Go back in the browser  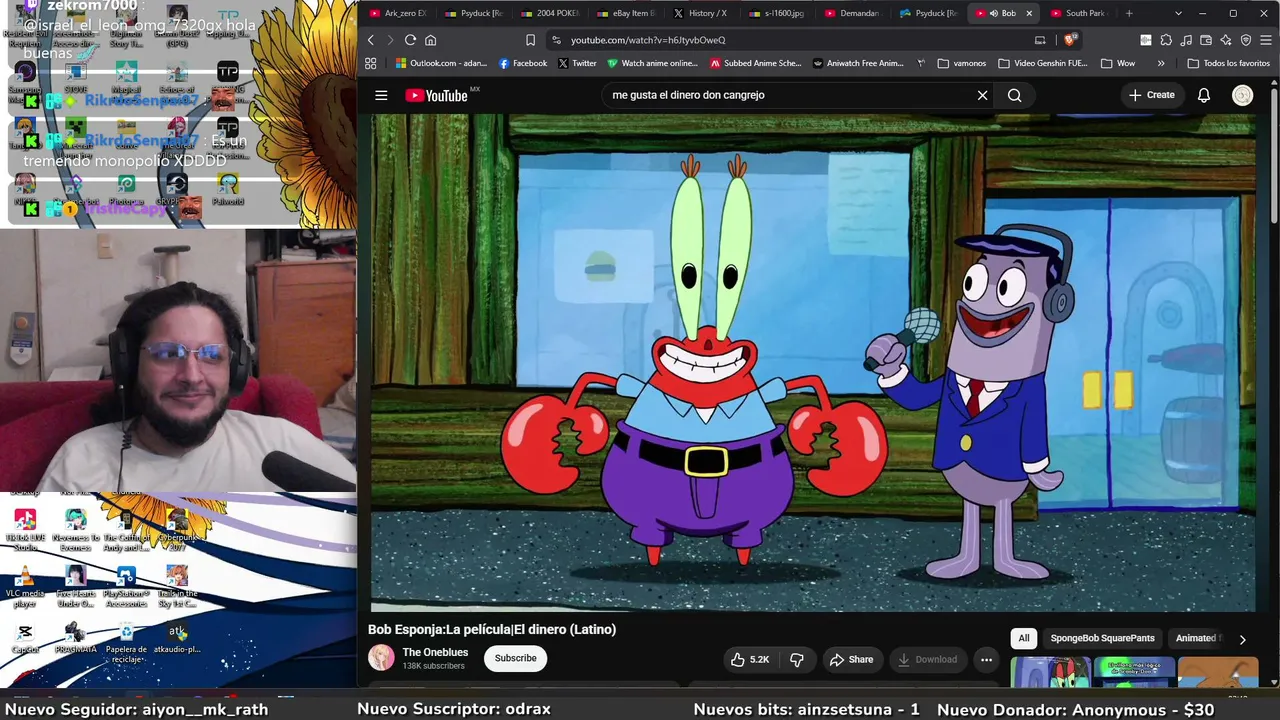tap(370, 40)
